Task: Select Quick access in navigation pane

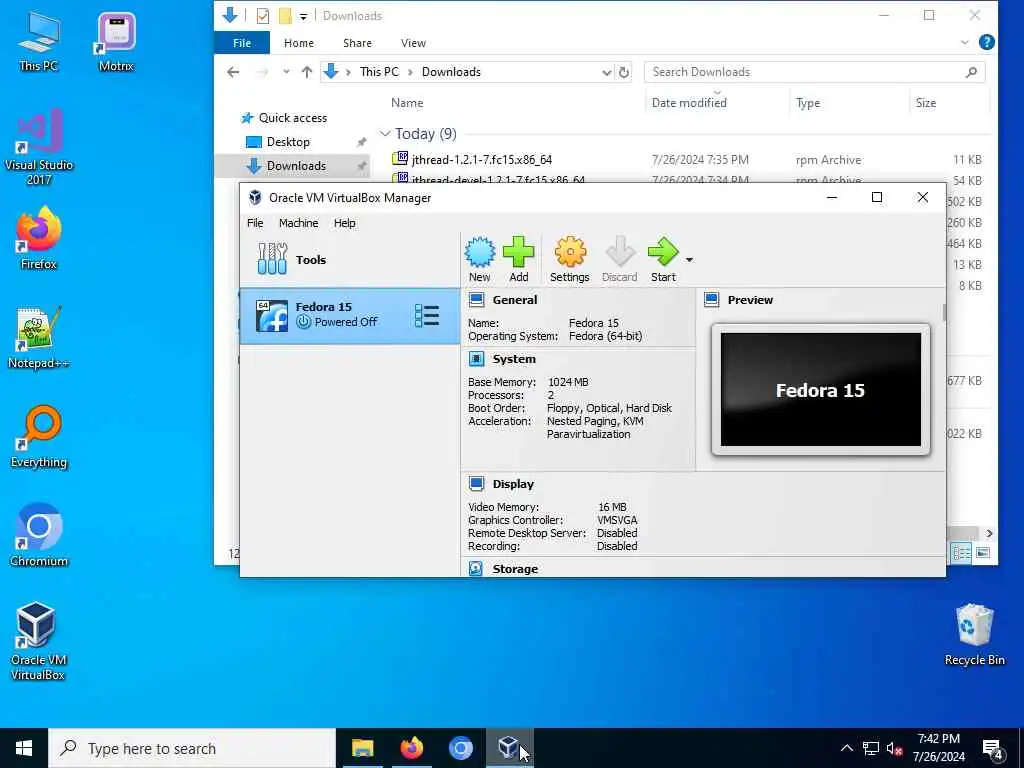Action: coord(293,118)
